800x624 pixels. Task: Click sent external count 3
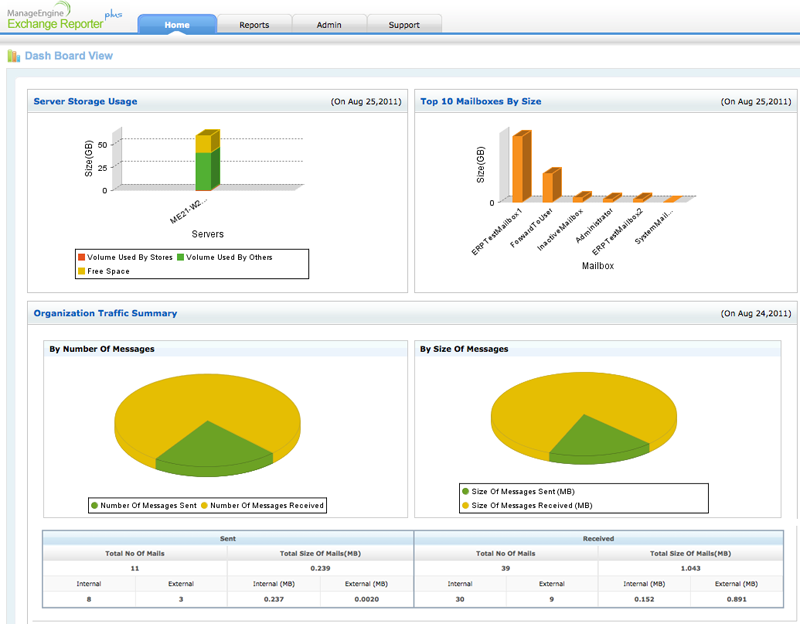click(181, 599)
